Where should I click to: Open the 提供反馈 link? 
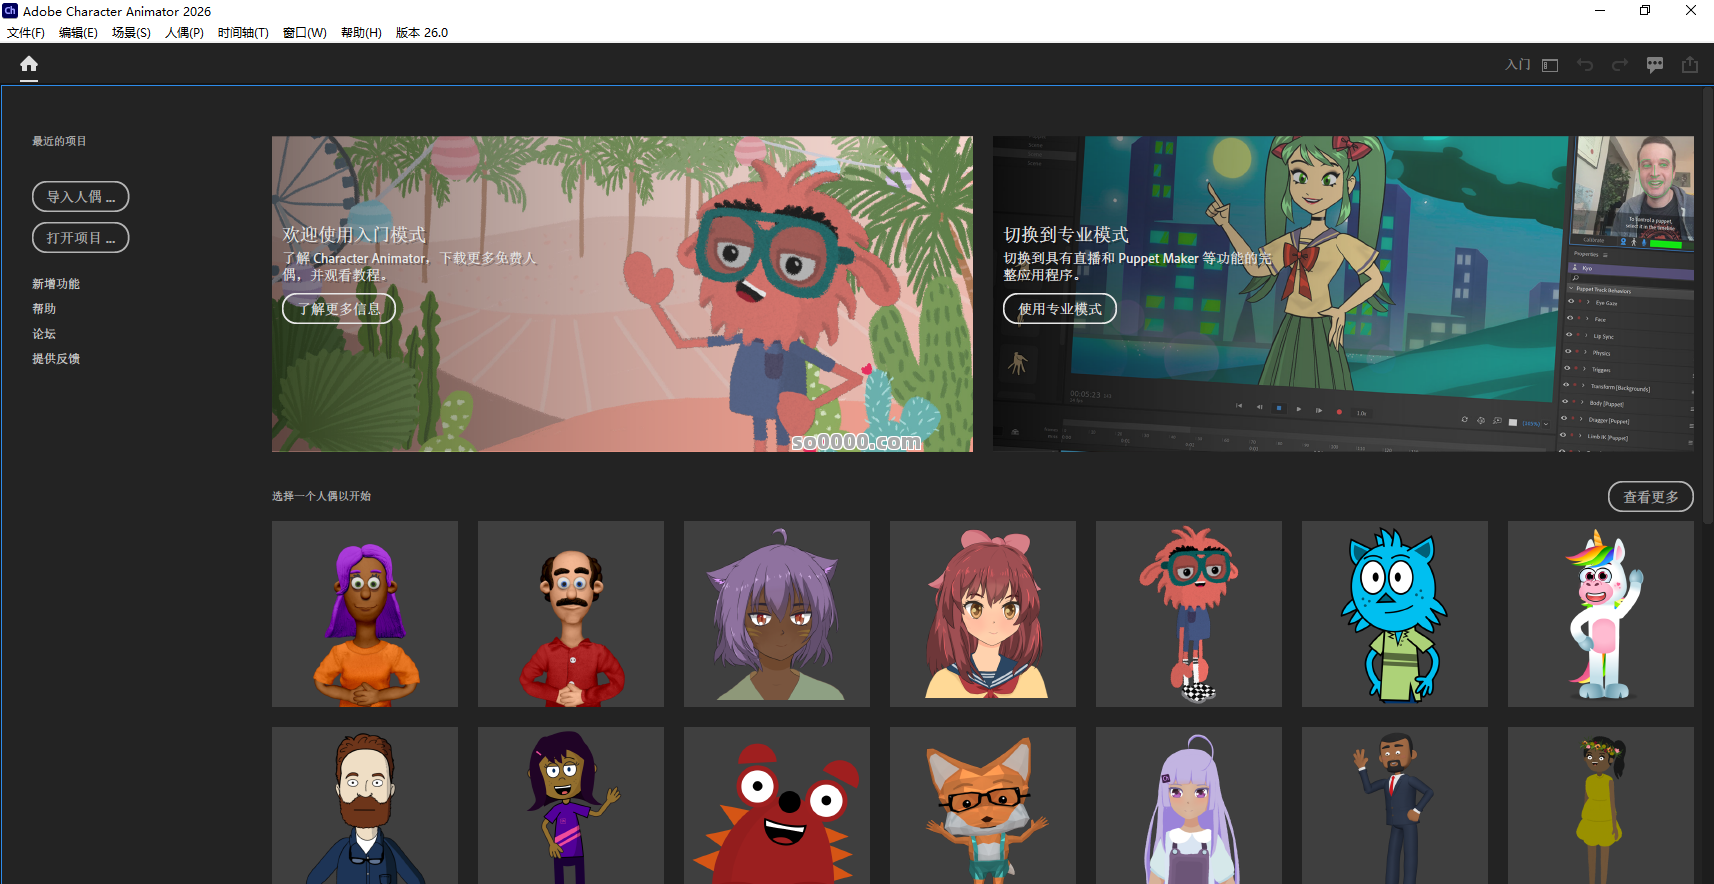tap(56, 359)
